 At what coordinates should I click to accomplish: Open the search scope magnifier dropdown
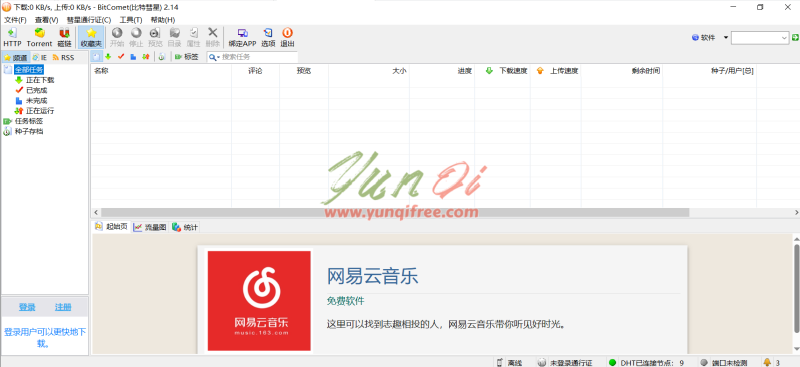click(214, 57)
